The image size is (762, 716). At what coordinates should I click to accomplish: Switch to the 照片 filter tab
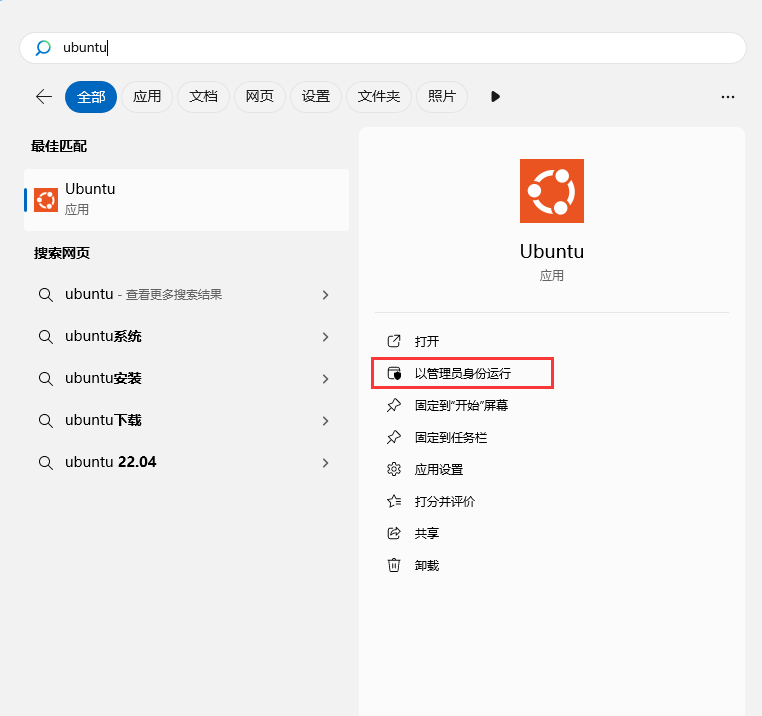point(442,97)
